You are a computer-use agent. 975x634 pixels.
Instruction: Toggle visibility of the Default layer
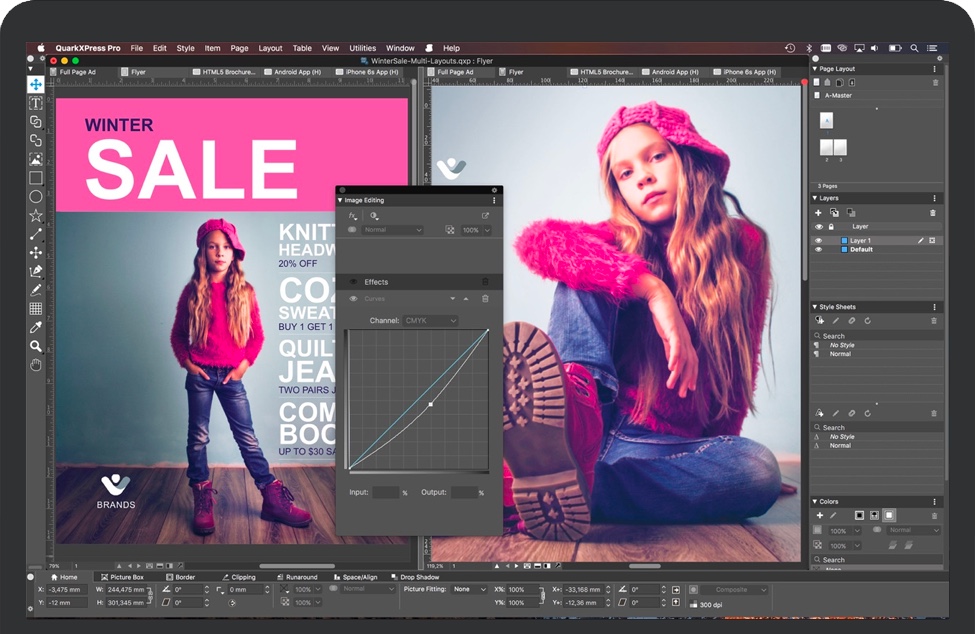[x=818, y=250]
